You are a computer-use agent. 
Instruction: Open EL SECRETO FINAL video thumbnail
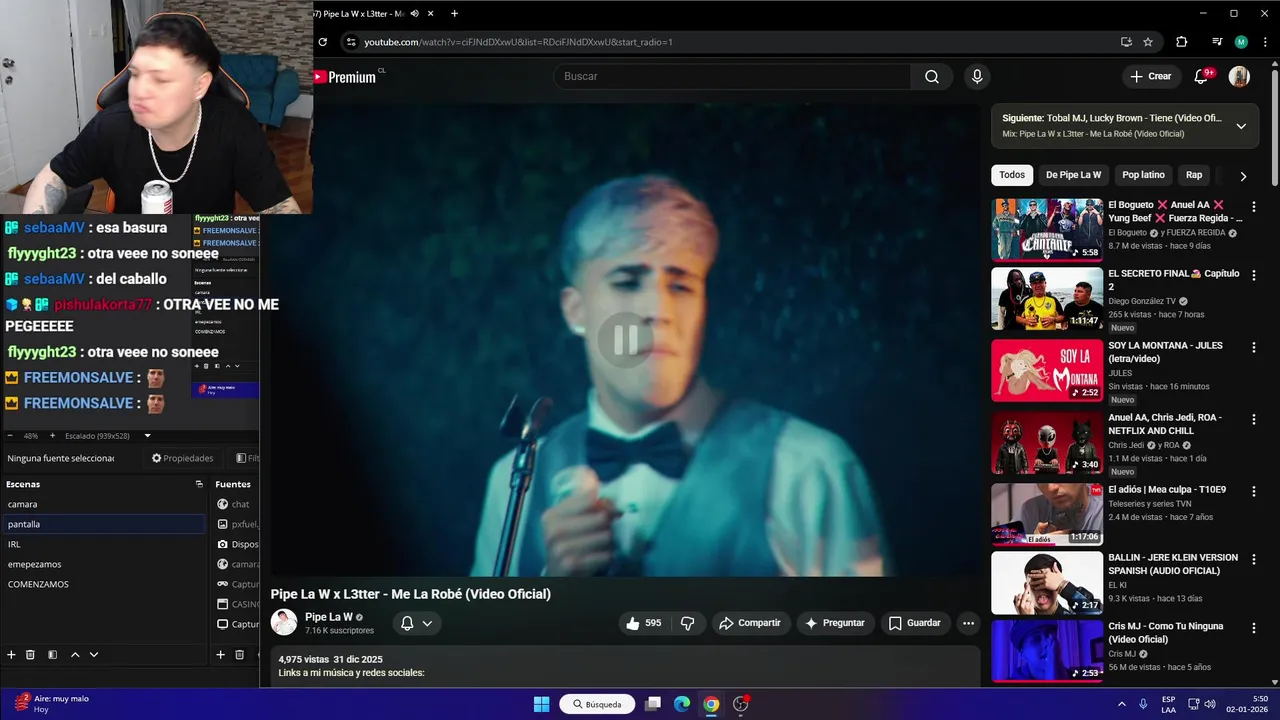(1047, 298)
